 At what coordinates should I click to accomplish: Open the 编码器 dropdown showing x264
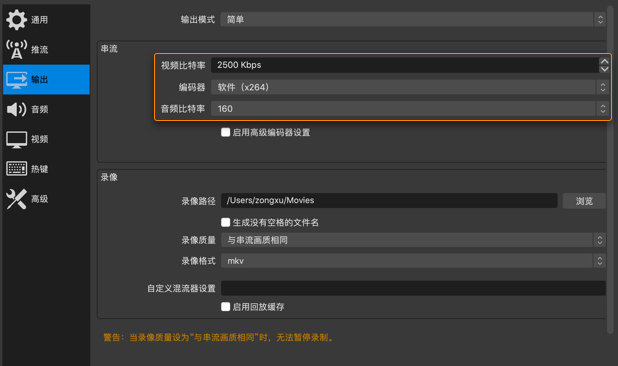point(410,87)
